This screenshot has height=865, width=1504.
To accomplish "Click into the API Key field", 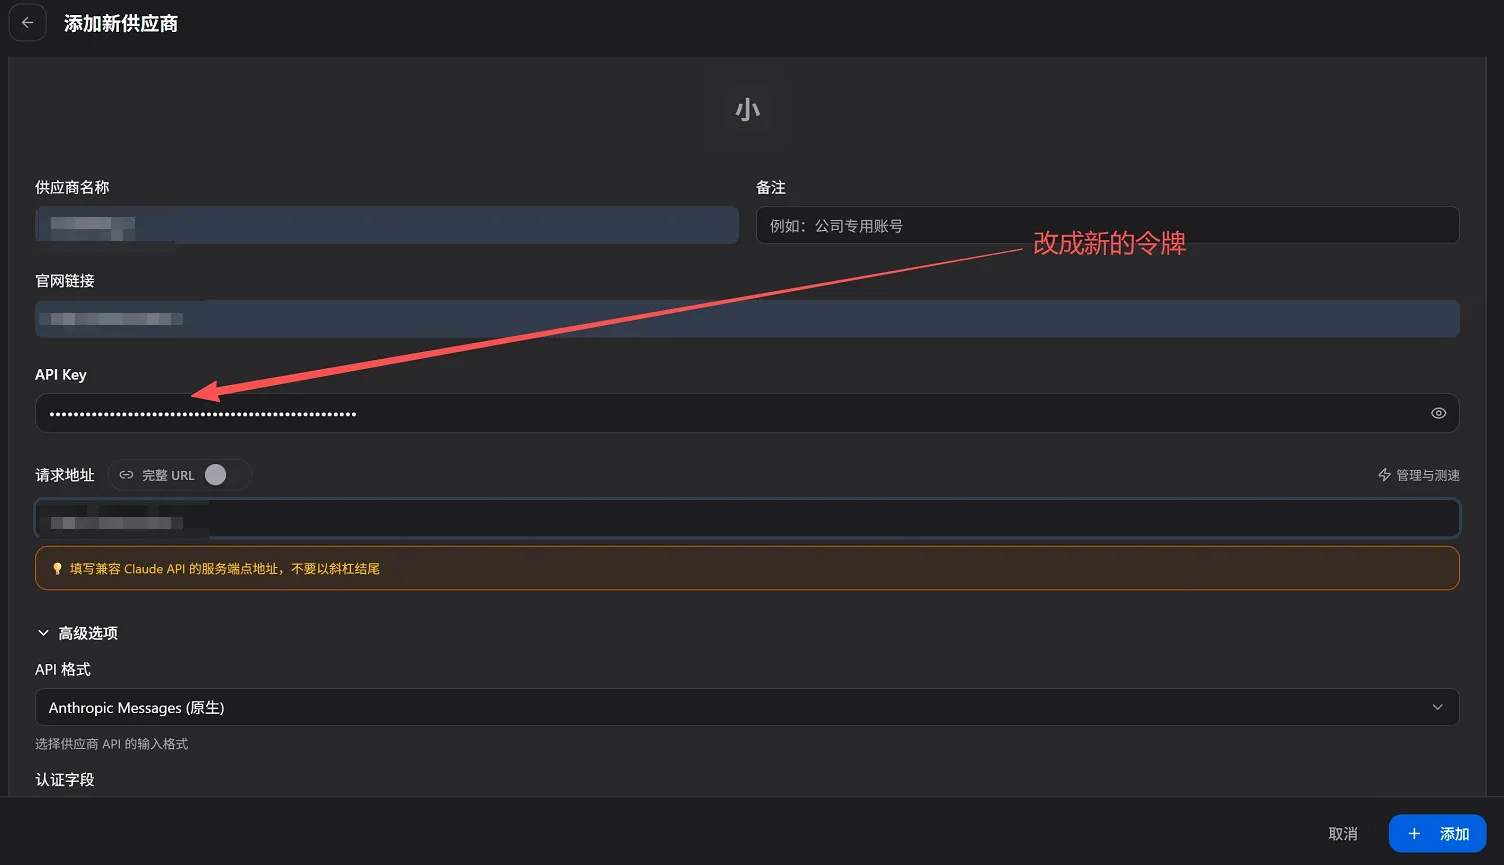I will click(747, 413).
